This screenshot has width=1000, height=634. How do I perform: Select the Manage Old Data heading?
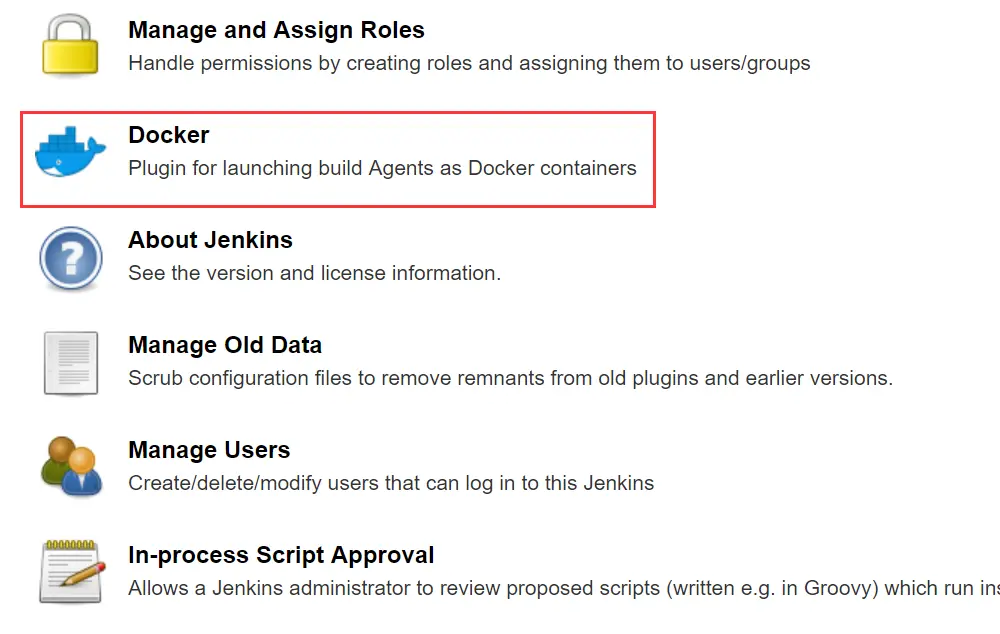click(225, 345)
